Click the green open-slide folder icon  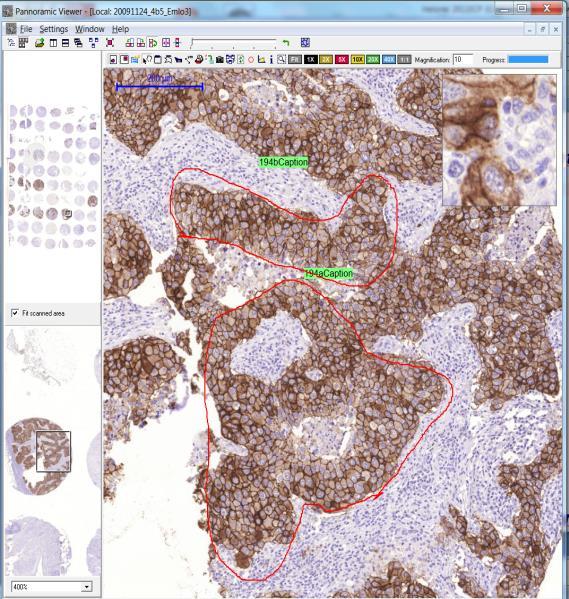39,43
